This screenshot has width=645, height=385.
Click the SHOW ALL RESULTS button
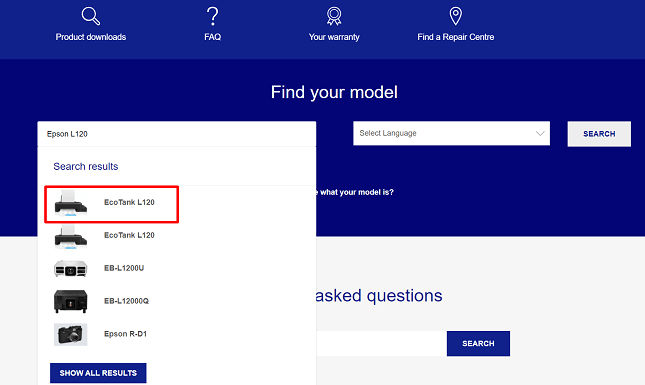pyautogui.click(x=98, y=373)
